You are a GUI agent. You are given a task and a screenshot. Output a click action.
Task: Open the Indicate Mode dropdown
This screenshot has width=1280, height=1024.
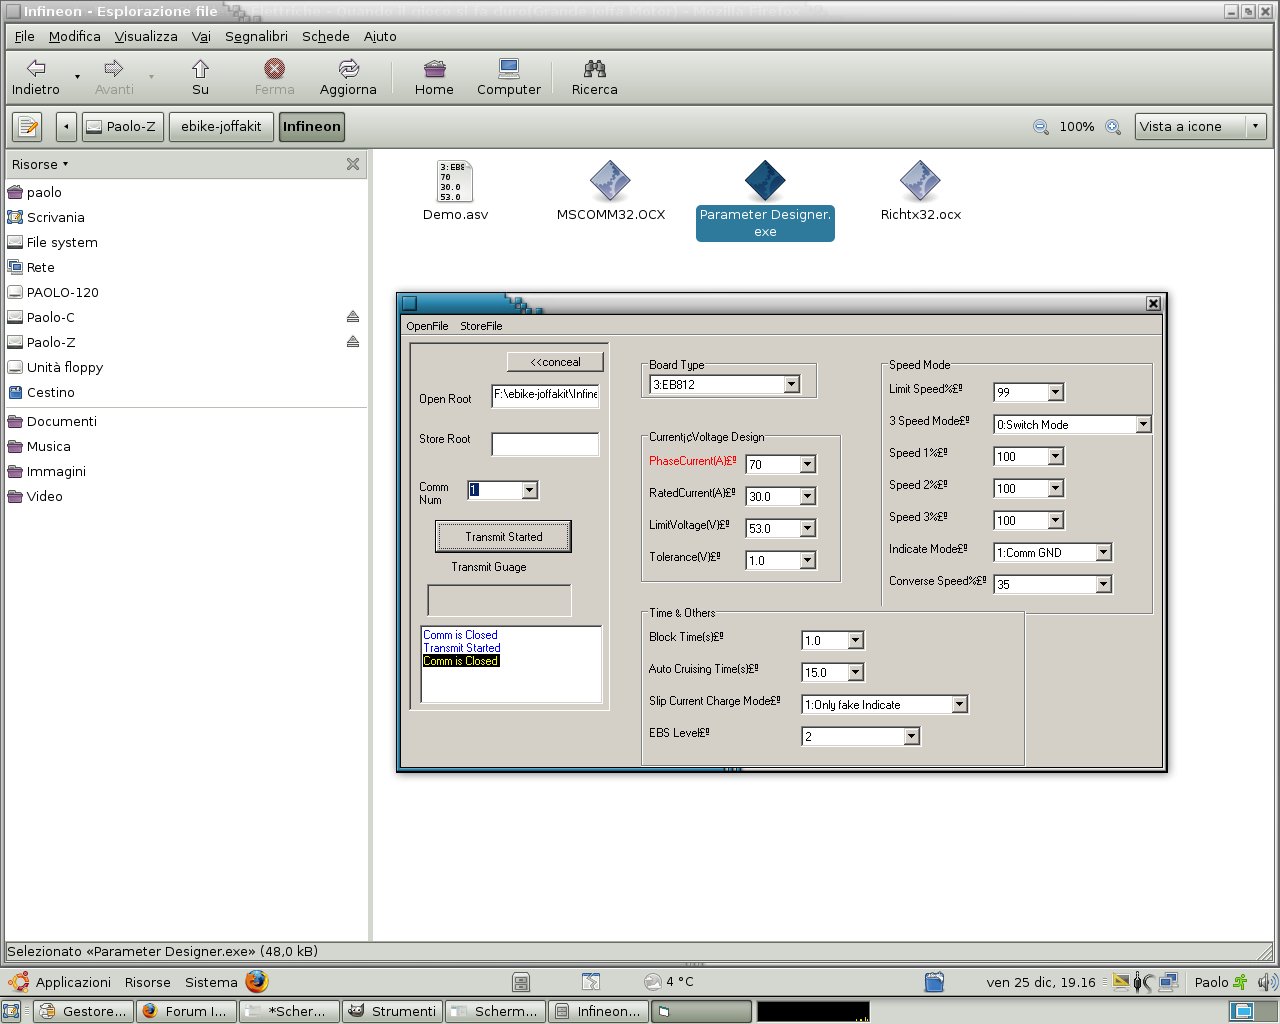click(x=1104, y=552)
